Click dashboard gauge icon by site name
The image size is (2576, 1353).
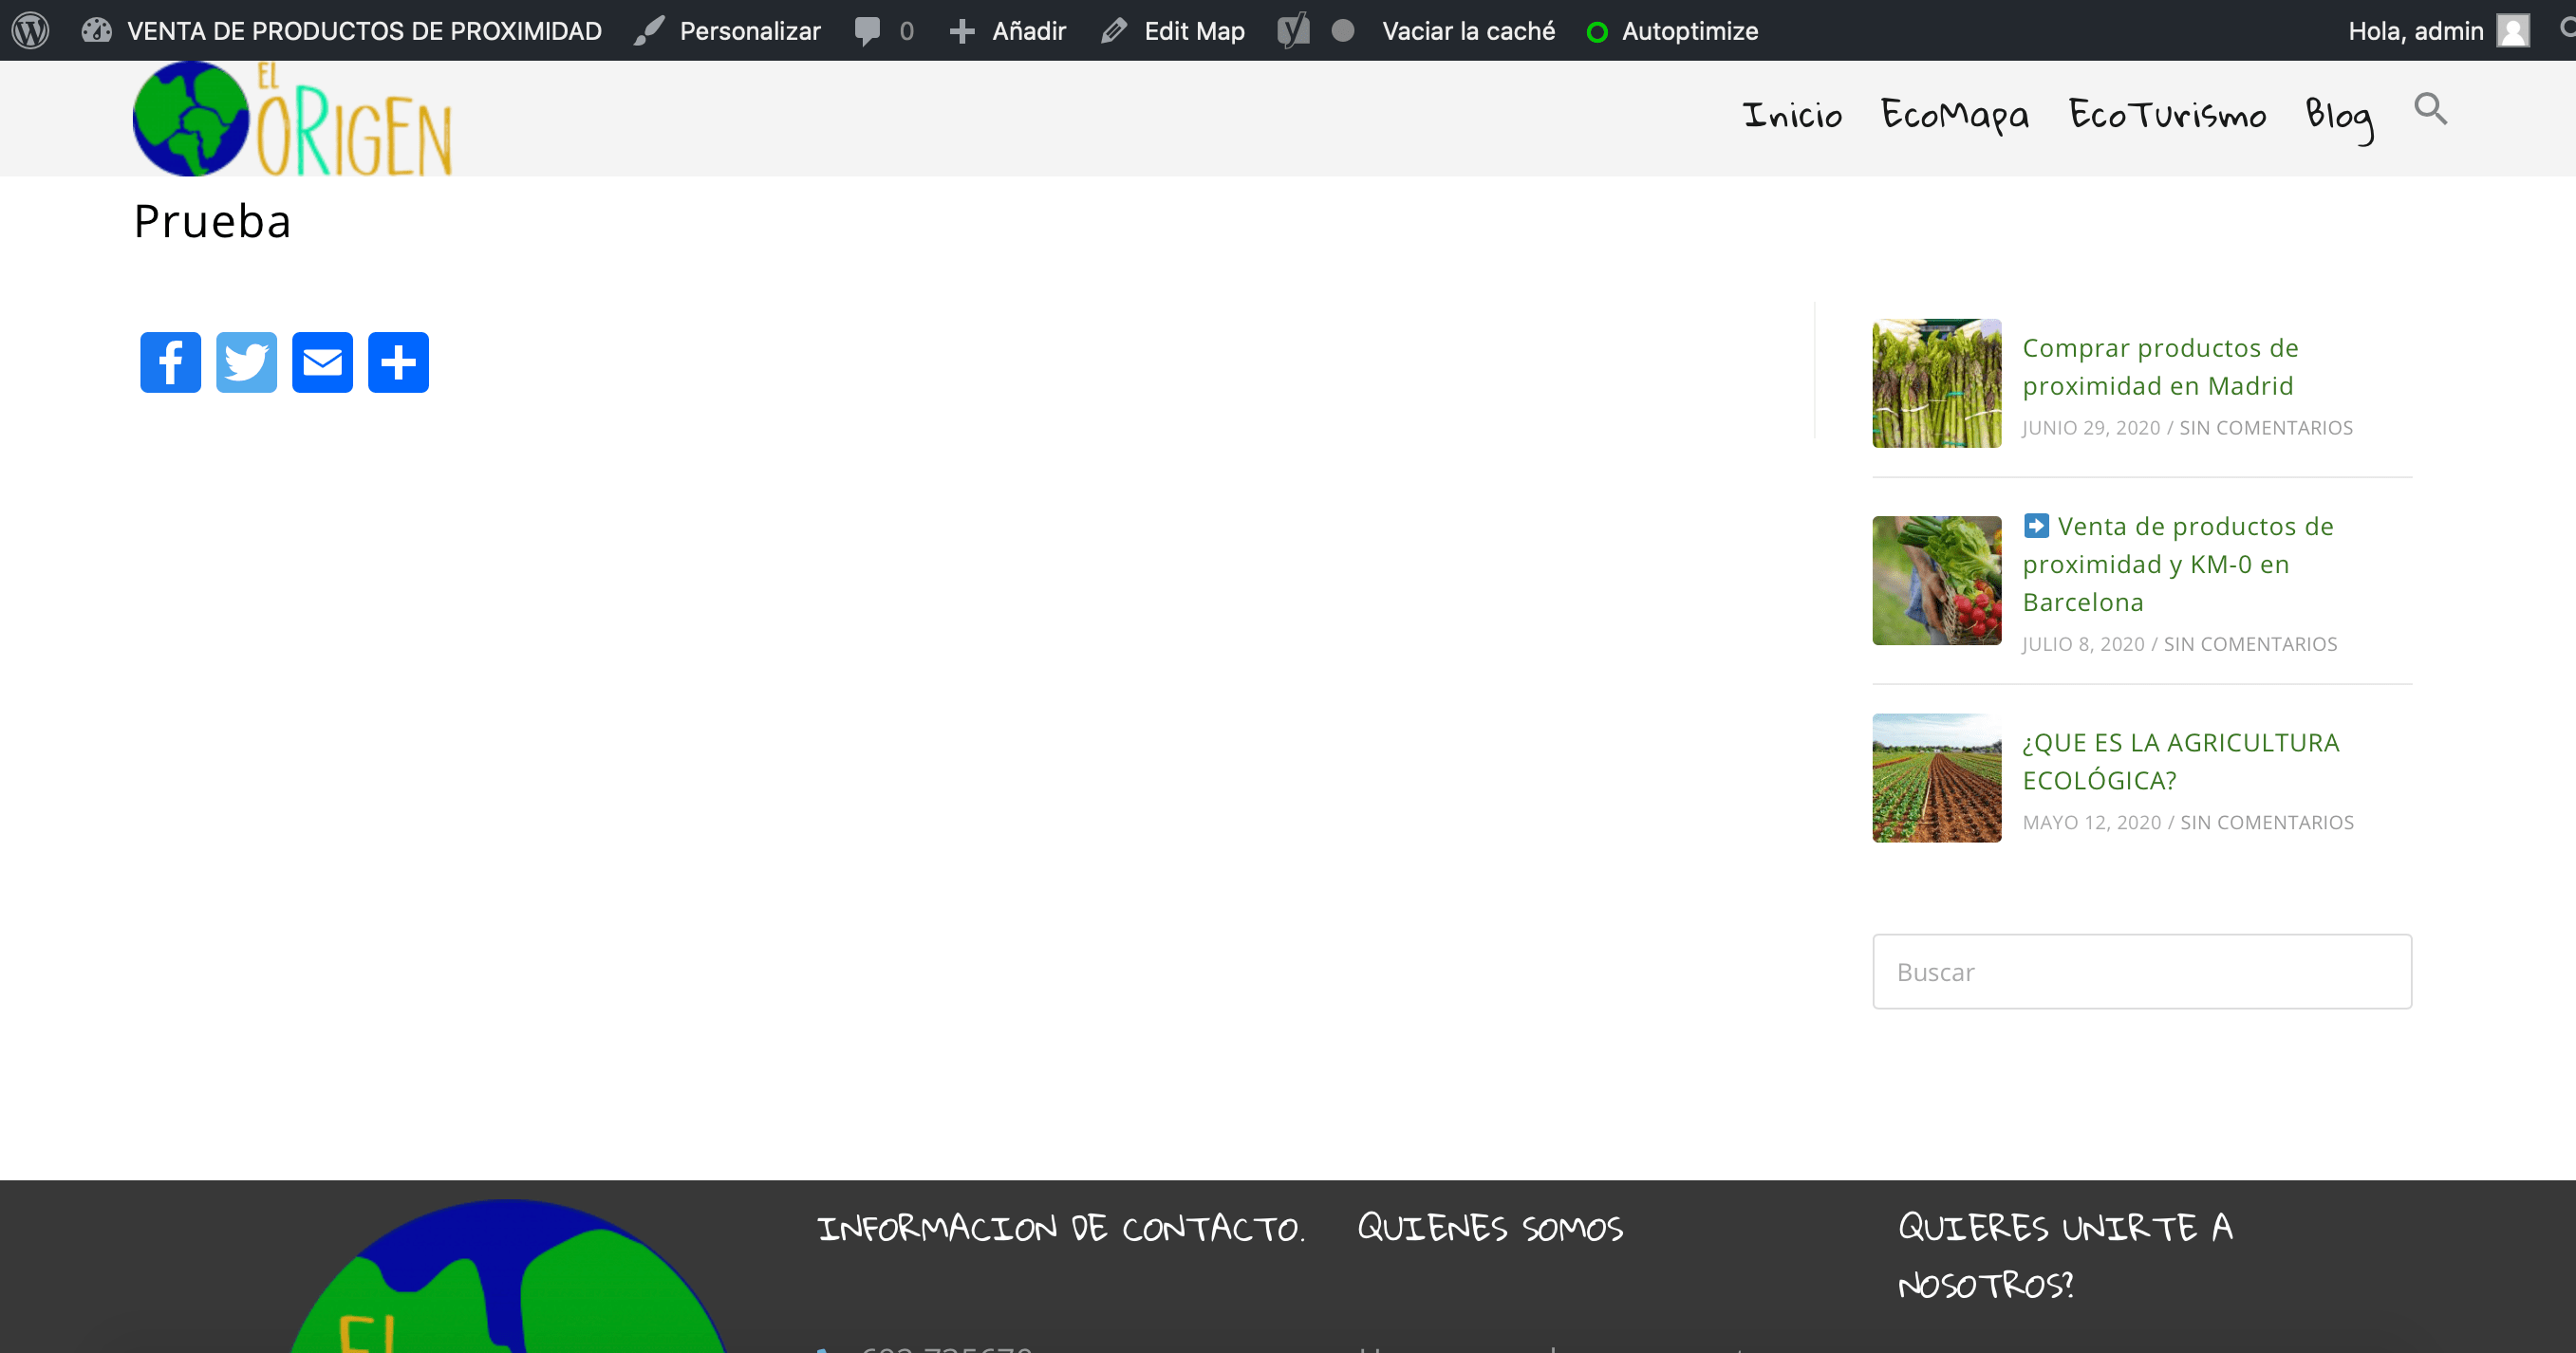(96, 30)
